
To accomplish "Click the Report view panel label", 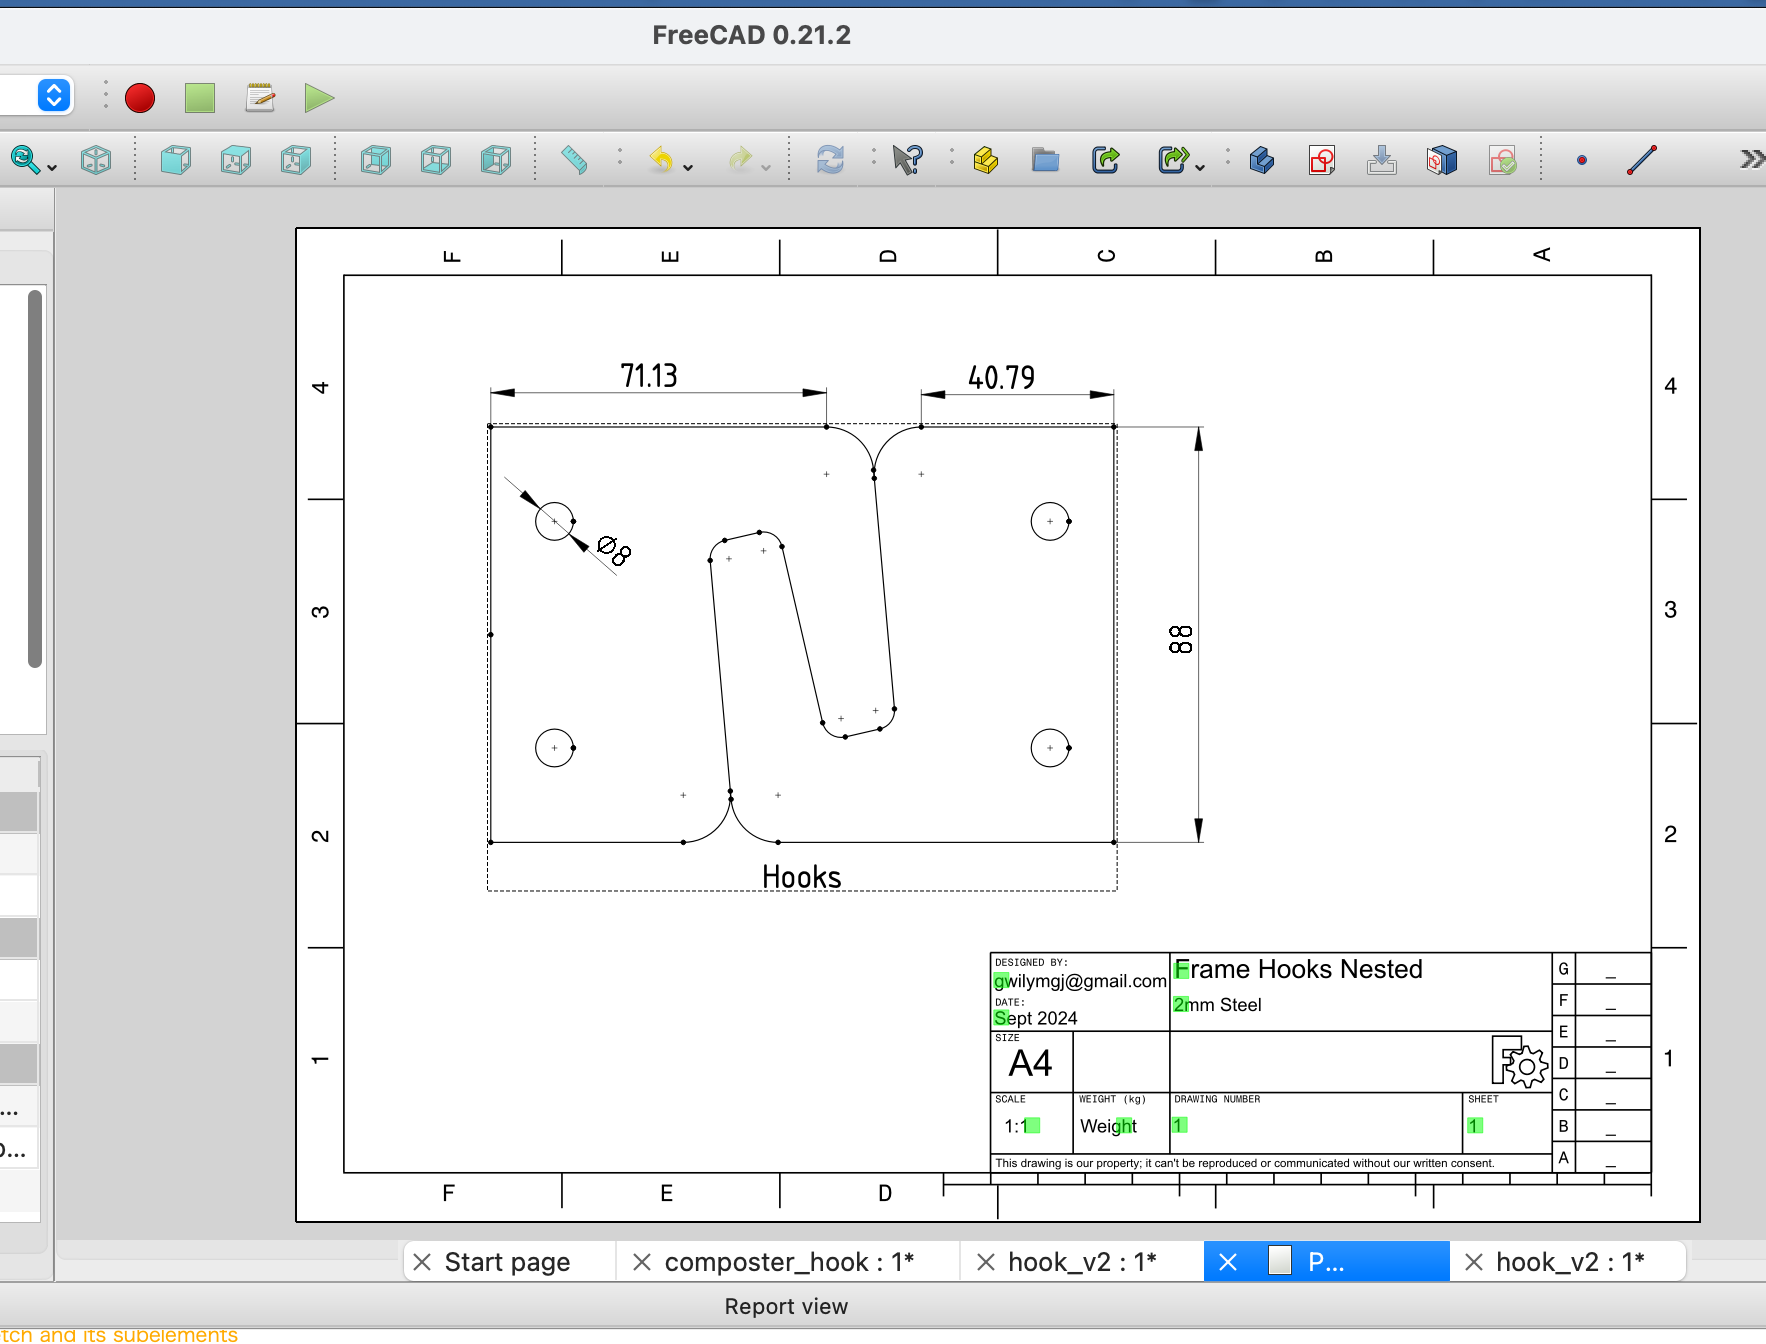I will (x=786, y=1306).
